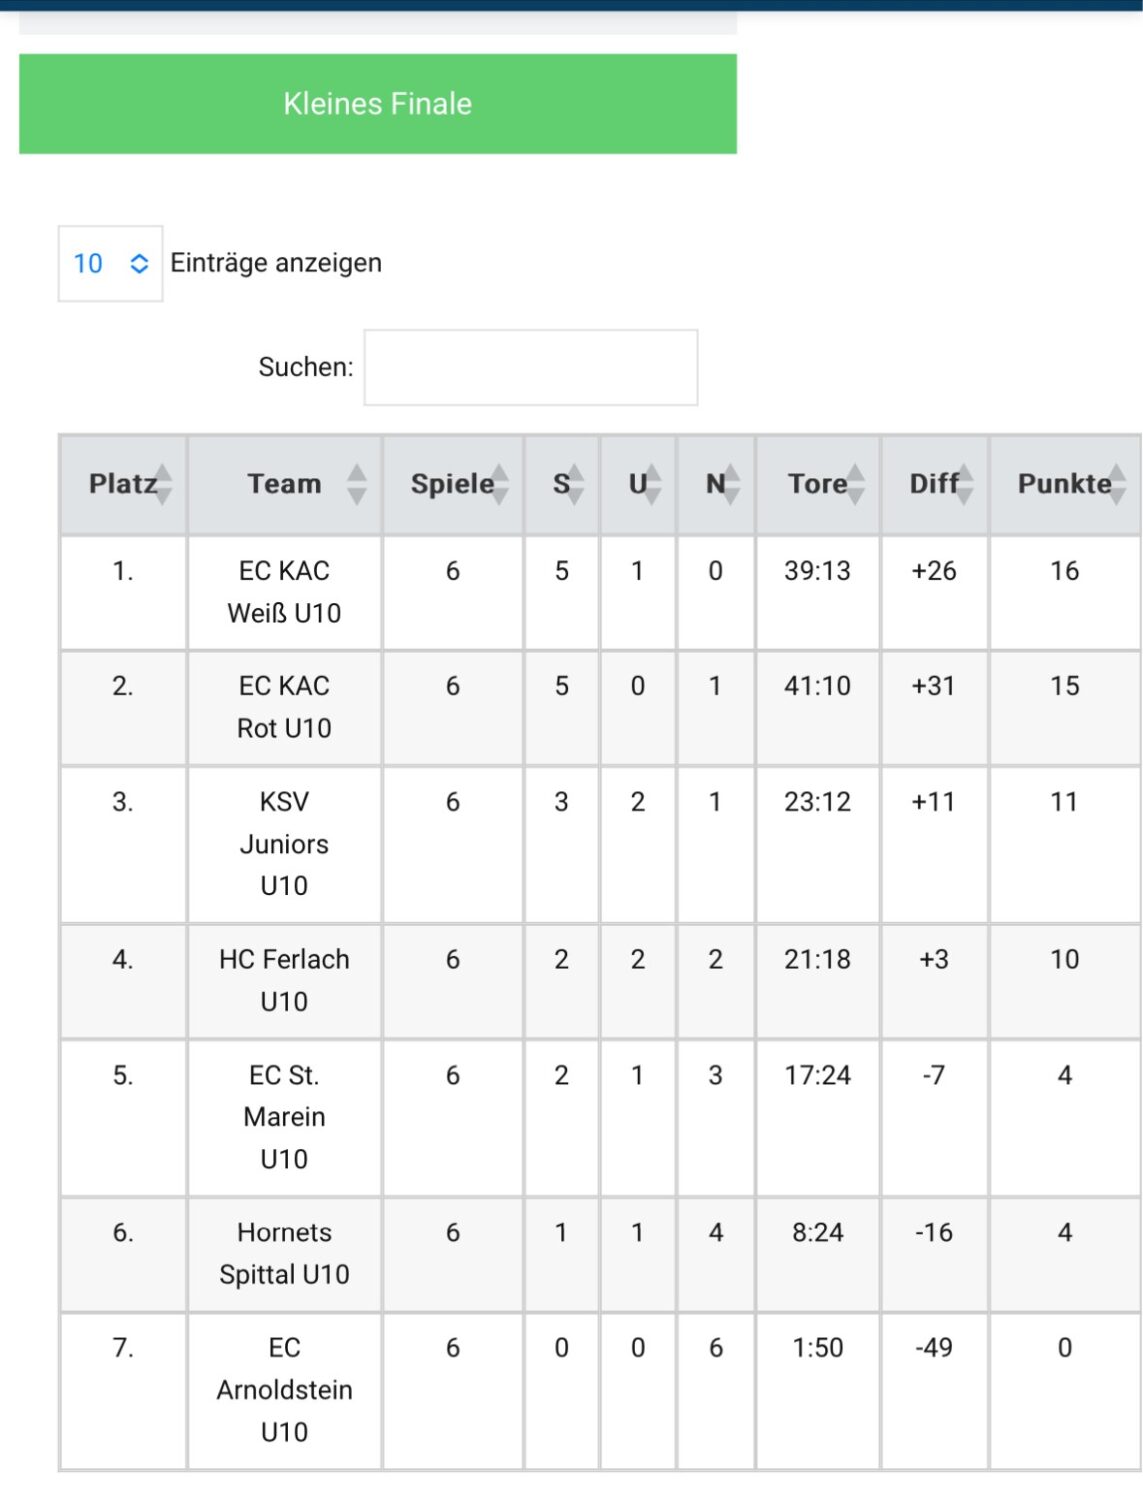1143x1500 pixels.
Task: Select the EC KAC Rot U10 team cell
Action: click(x=285, y=708)
